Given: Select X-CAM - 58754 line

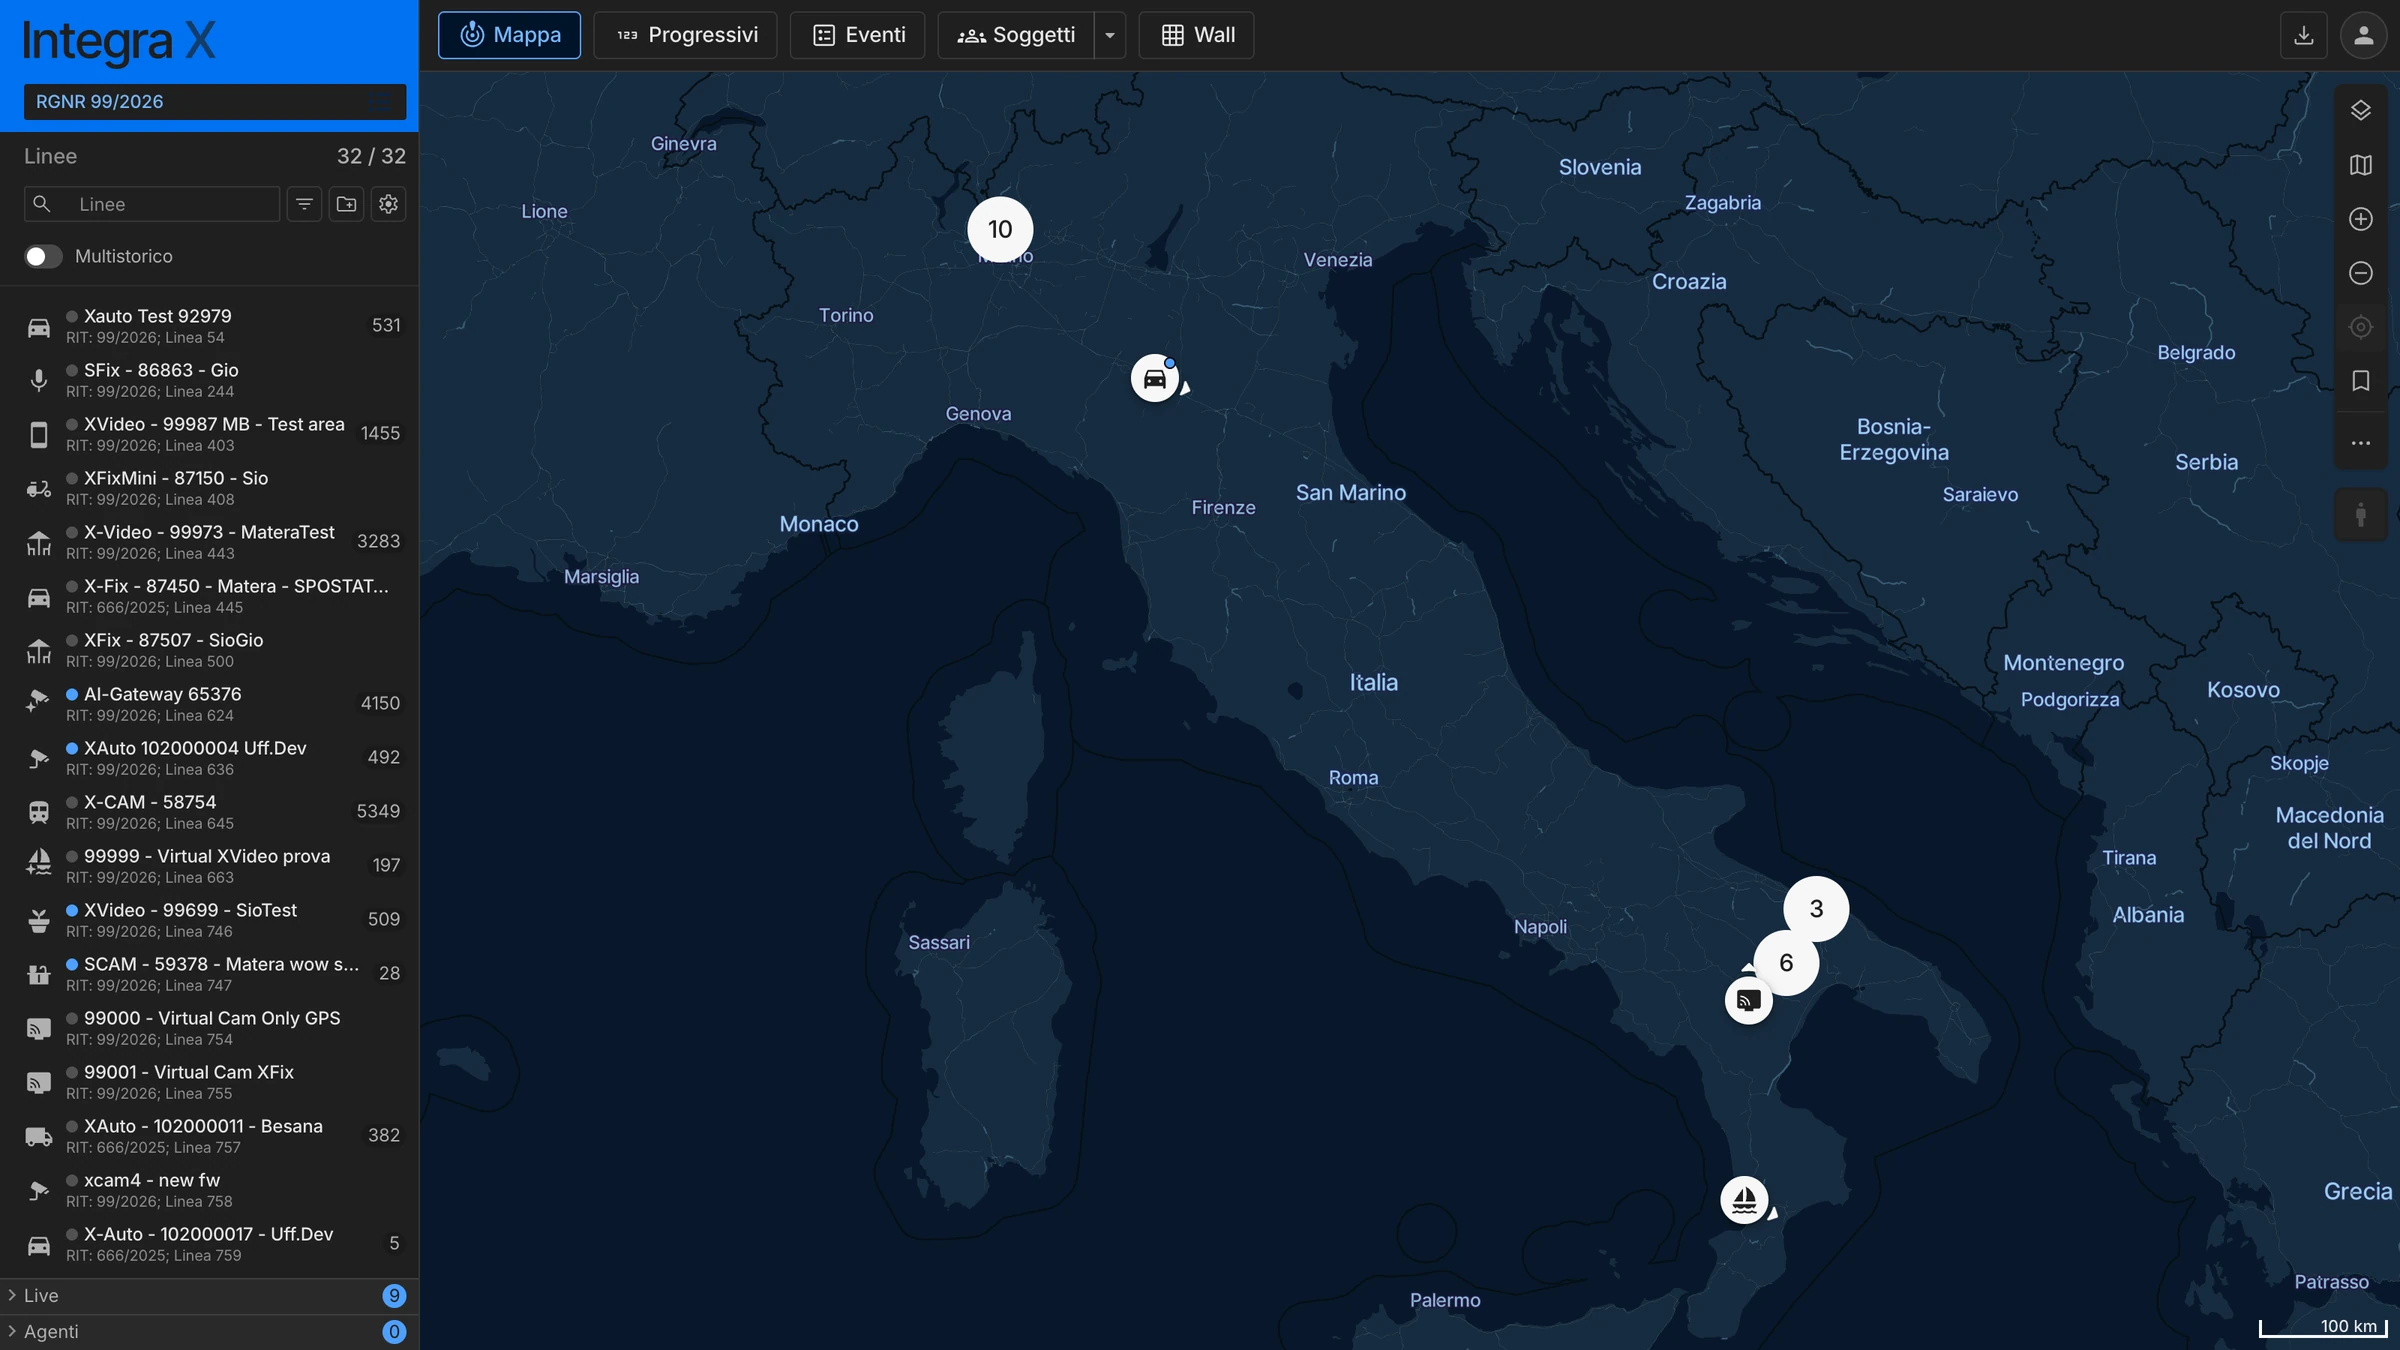Looking at the screenshot, I should tap(209, 812).
